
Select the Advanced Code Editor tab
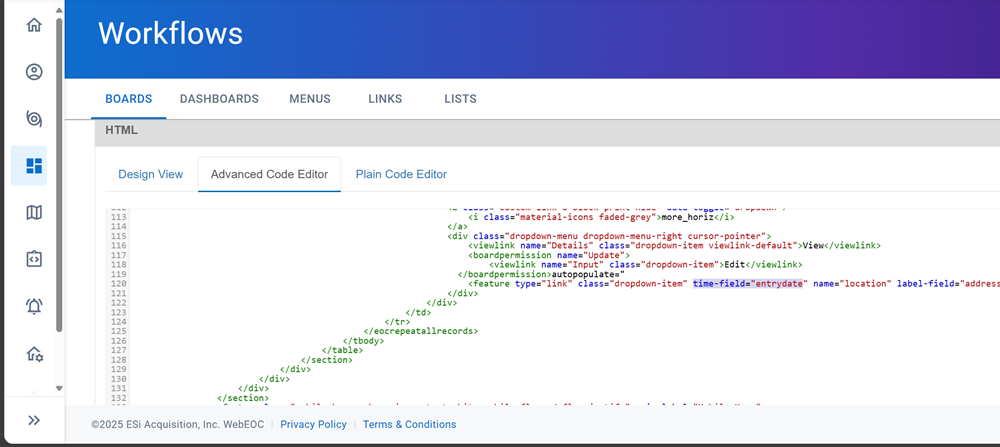(269, 174)
